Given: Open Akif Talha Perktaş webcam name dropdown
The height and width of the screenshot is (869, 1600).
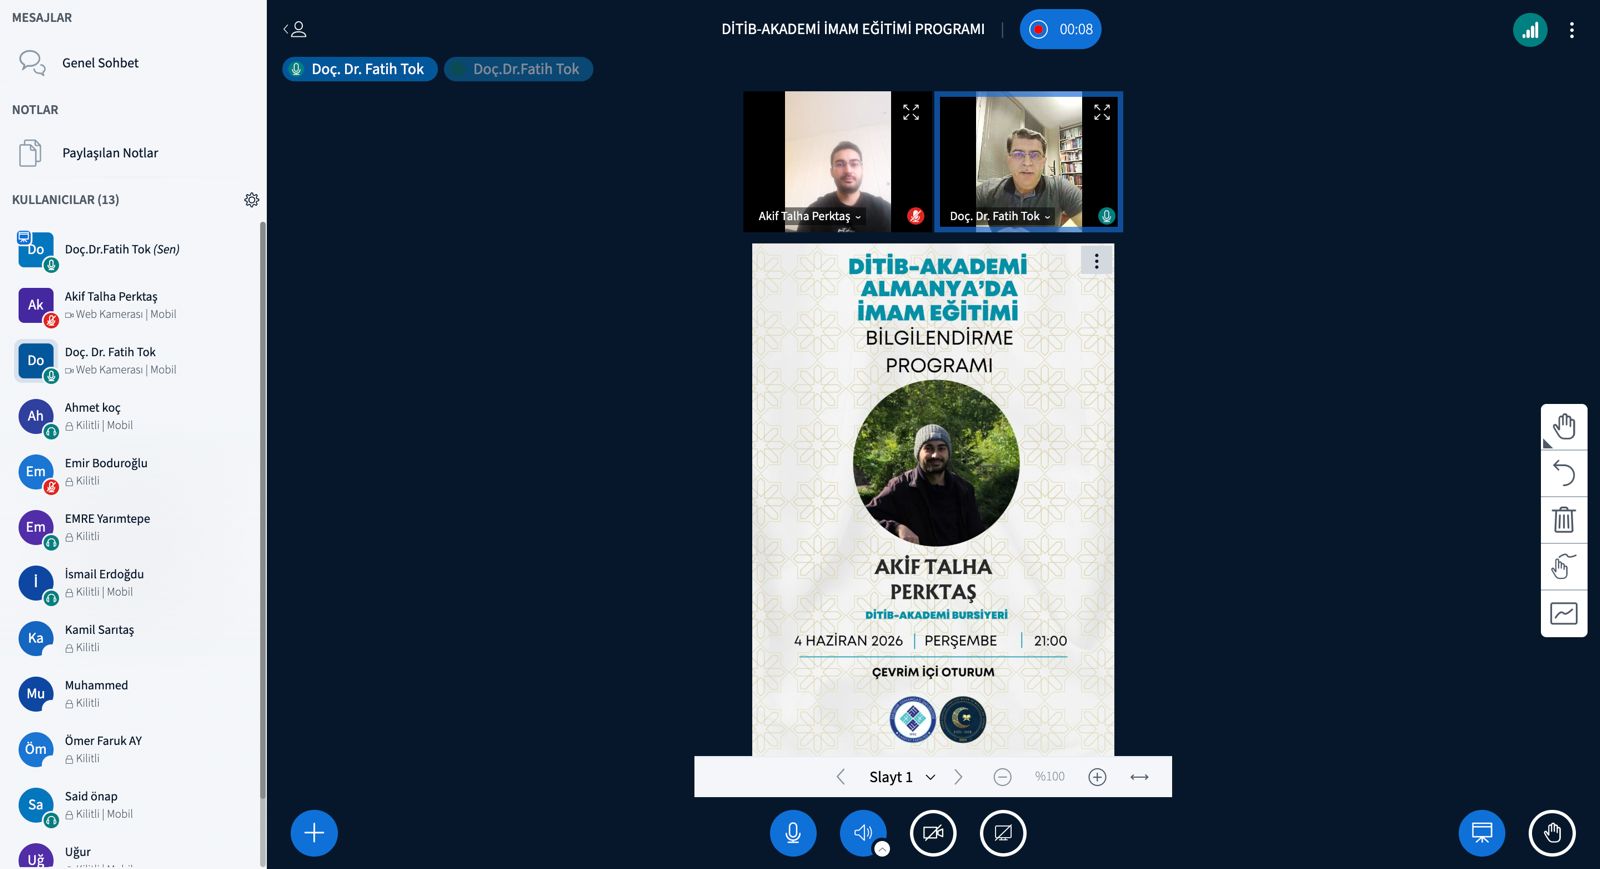Looking at the screenshot, I should (810, 216).
